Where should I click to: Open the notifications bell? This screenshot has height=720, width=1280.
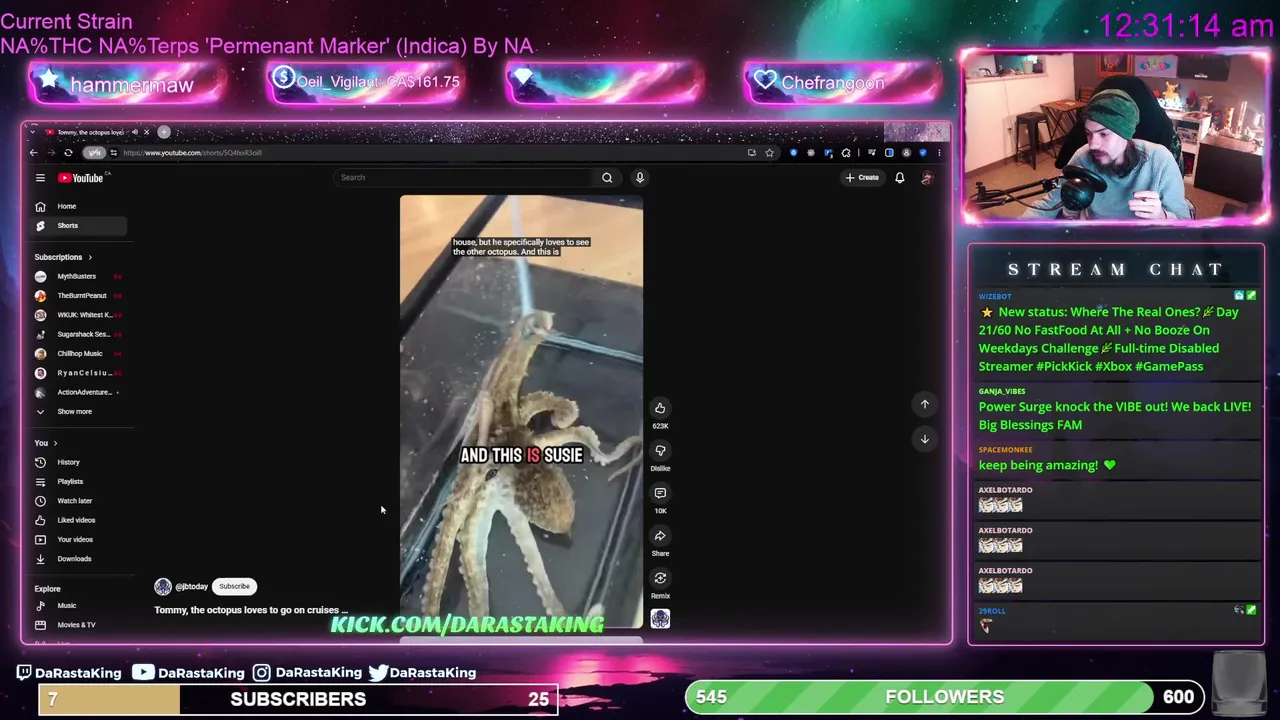coord(899,178)
